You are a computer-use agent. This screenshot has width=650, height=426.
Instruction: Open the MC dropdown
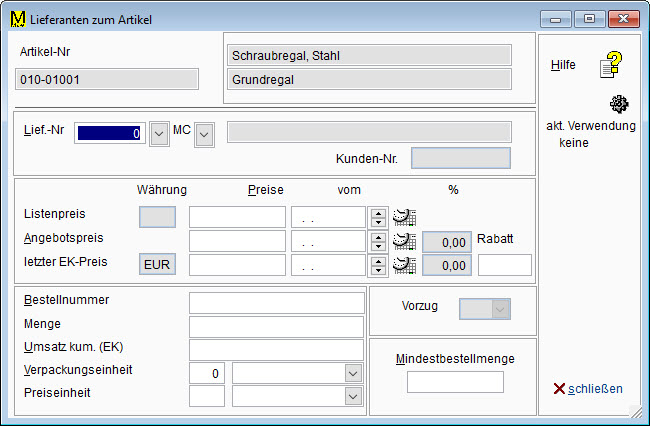204,133
